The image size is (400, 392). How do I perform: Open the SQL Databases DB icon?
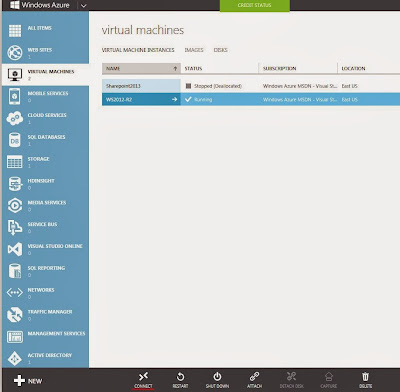15,140
